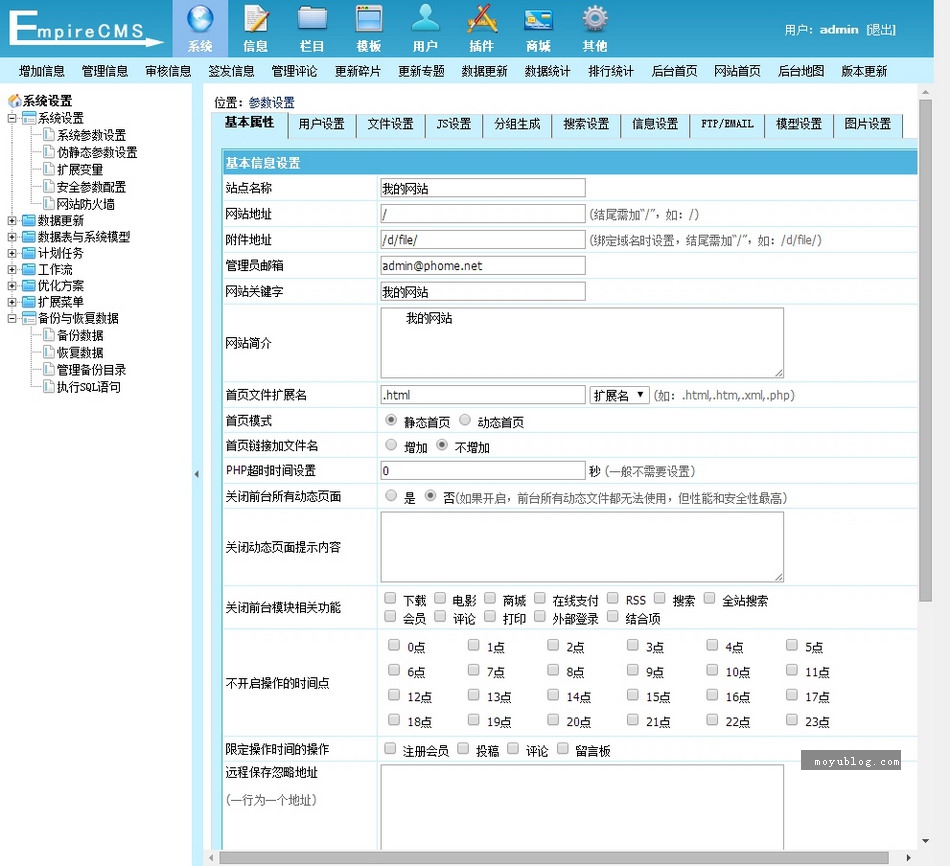Click the page icon beside 执行SQL语句
The height and width of the screenshot is (866, 950).
click(49, 387)
